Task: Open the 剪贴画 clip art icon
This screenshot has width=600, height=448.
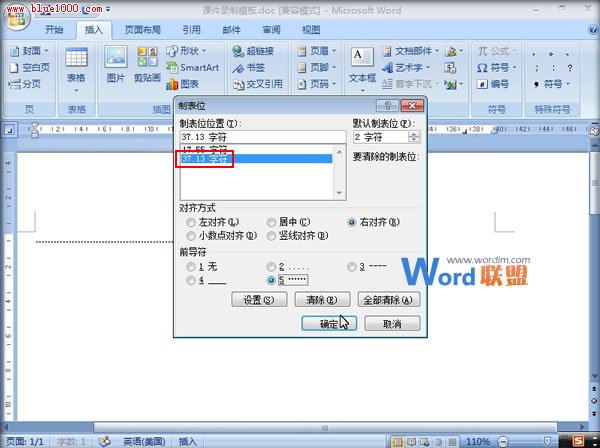Action: point(147,64)
